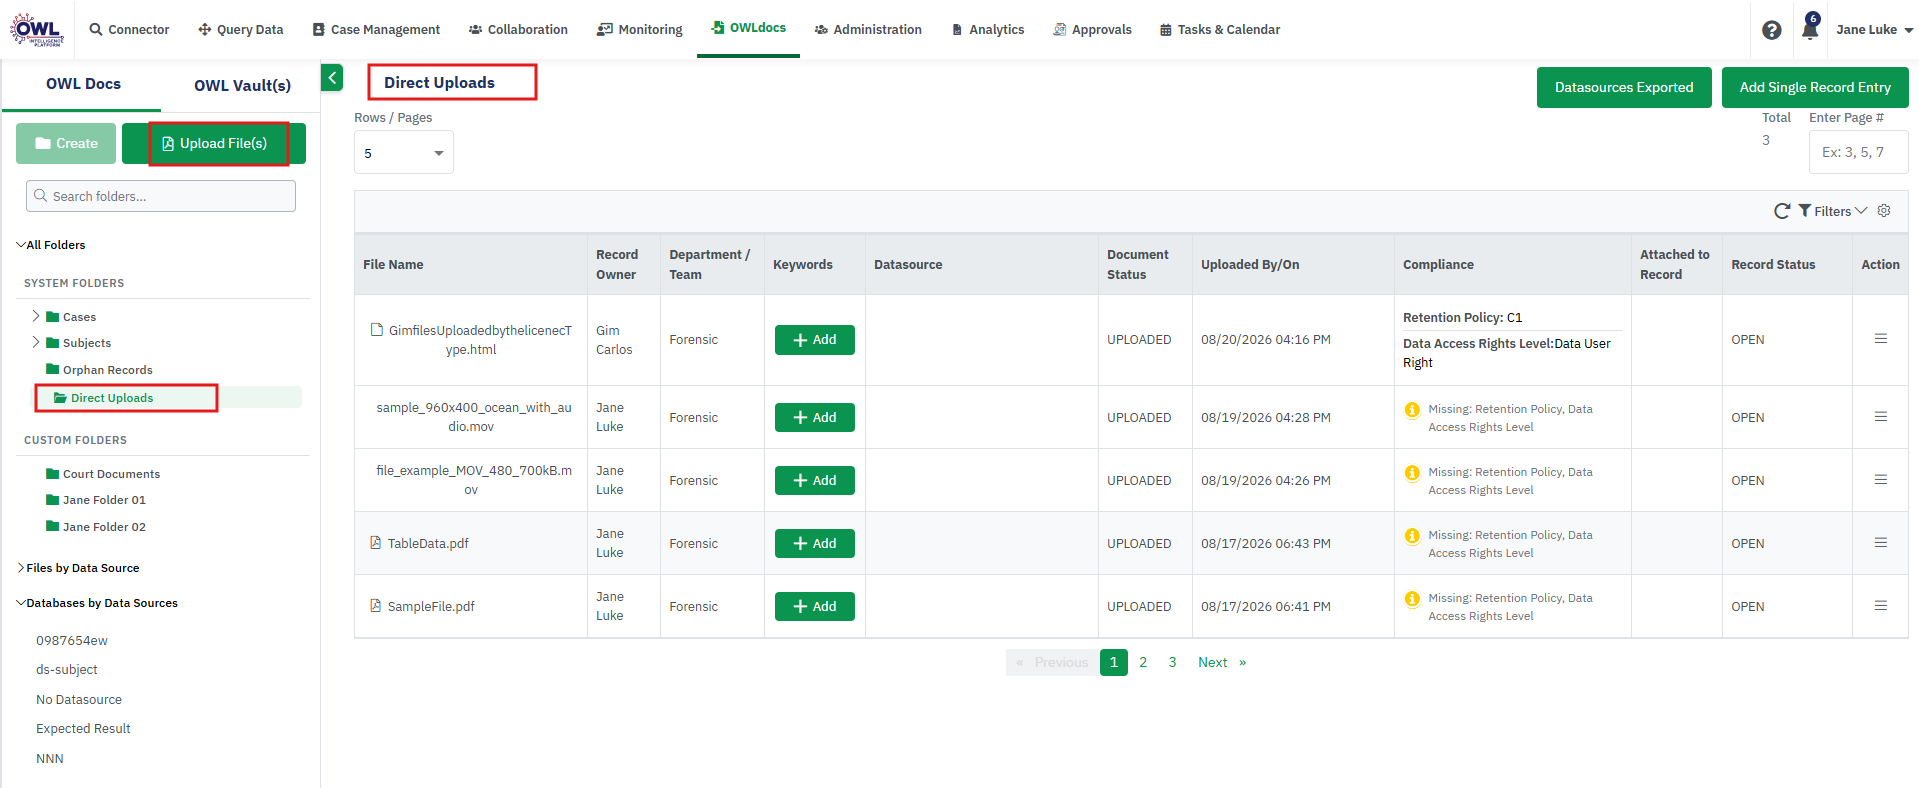Open the Approvals menu
The width and height of the screenshot is (1919, 788).
click(x=1092, y=30)
